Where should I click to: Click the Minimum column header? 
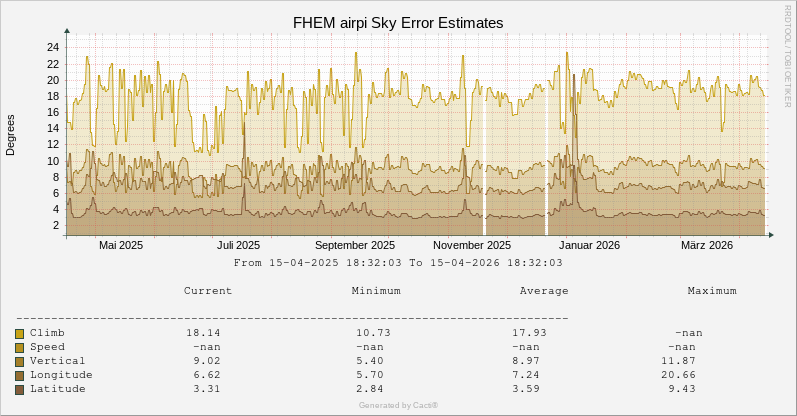click(376, 291)
